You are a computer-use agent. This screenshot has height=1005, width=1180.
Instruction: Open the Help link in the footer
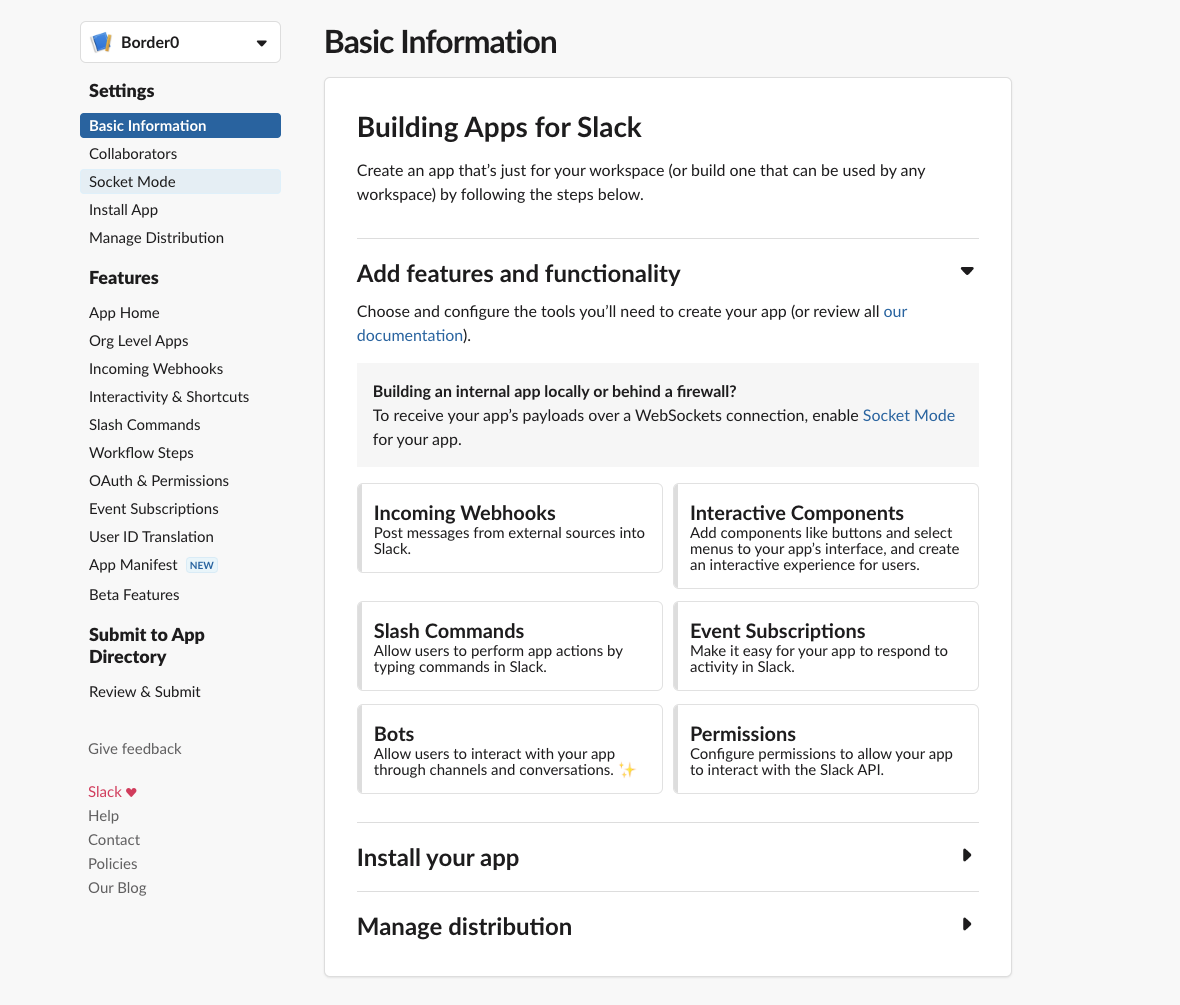click(103, 816)
